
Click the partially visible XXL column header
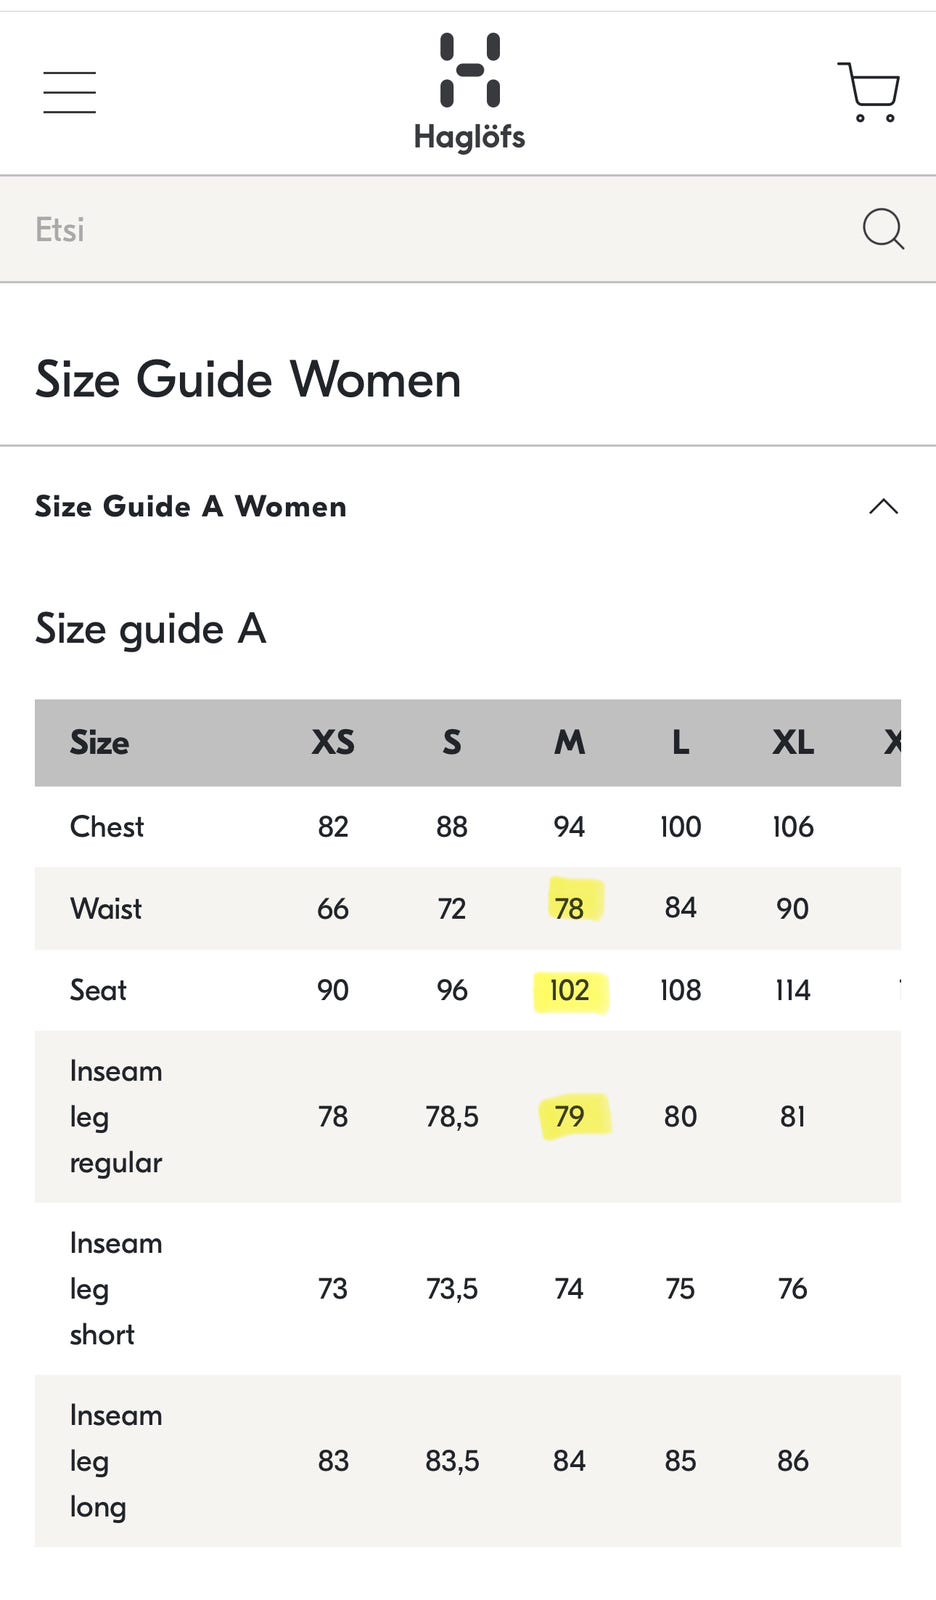(892, 742)
